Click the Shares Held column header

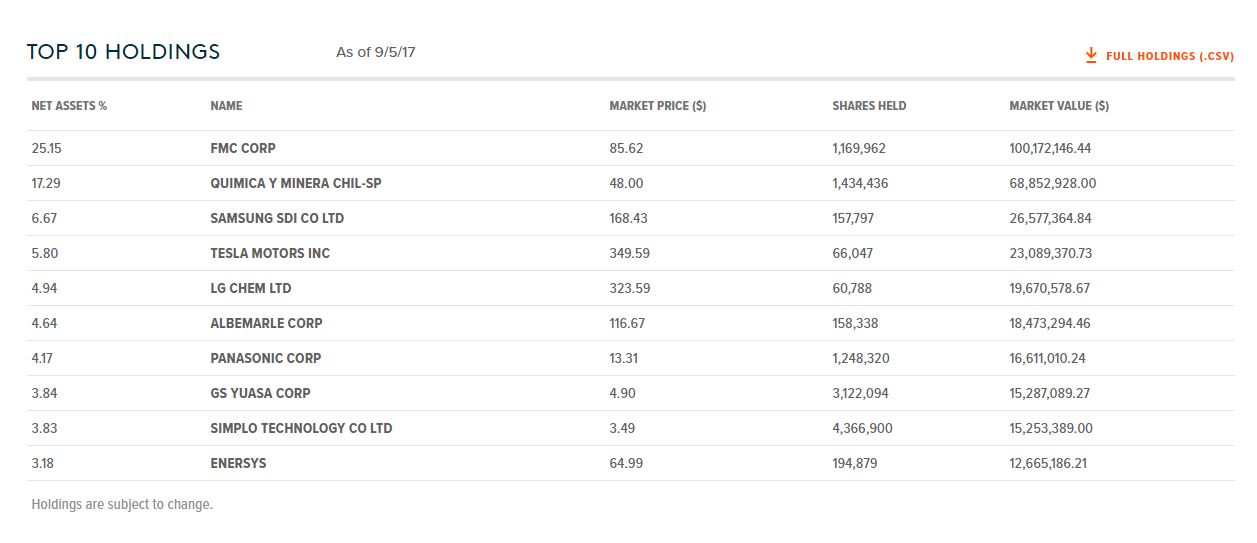pyautogui.click(x=869, y=106)
